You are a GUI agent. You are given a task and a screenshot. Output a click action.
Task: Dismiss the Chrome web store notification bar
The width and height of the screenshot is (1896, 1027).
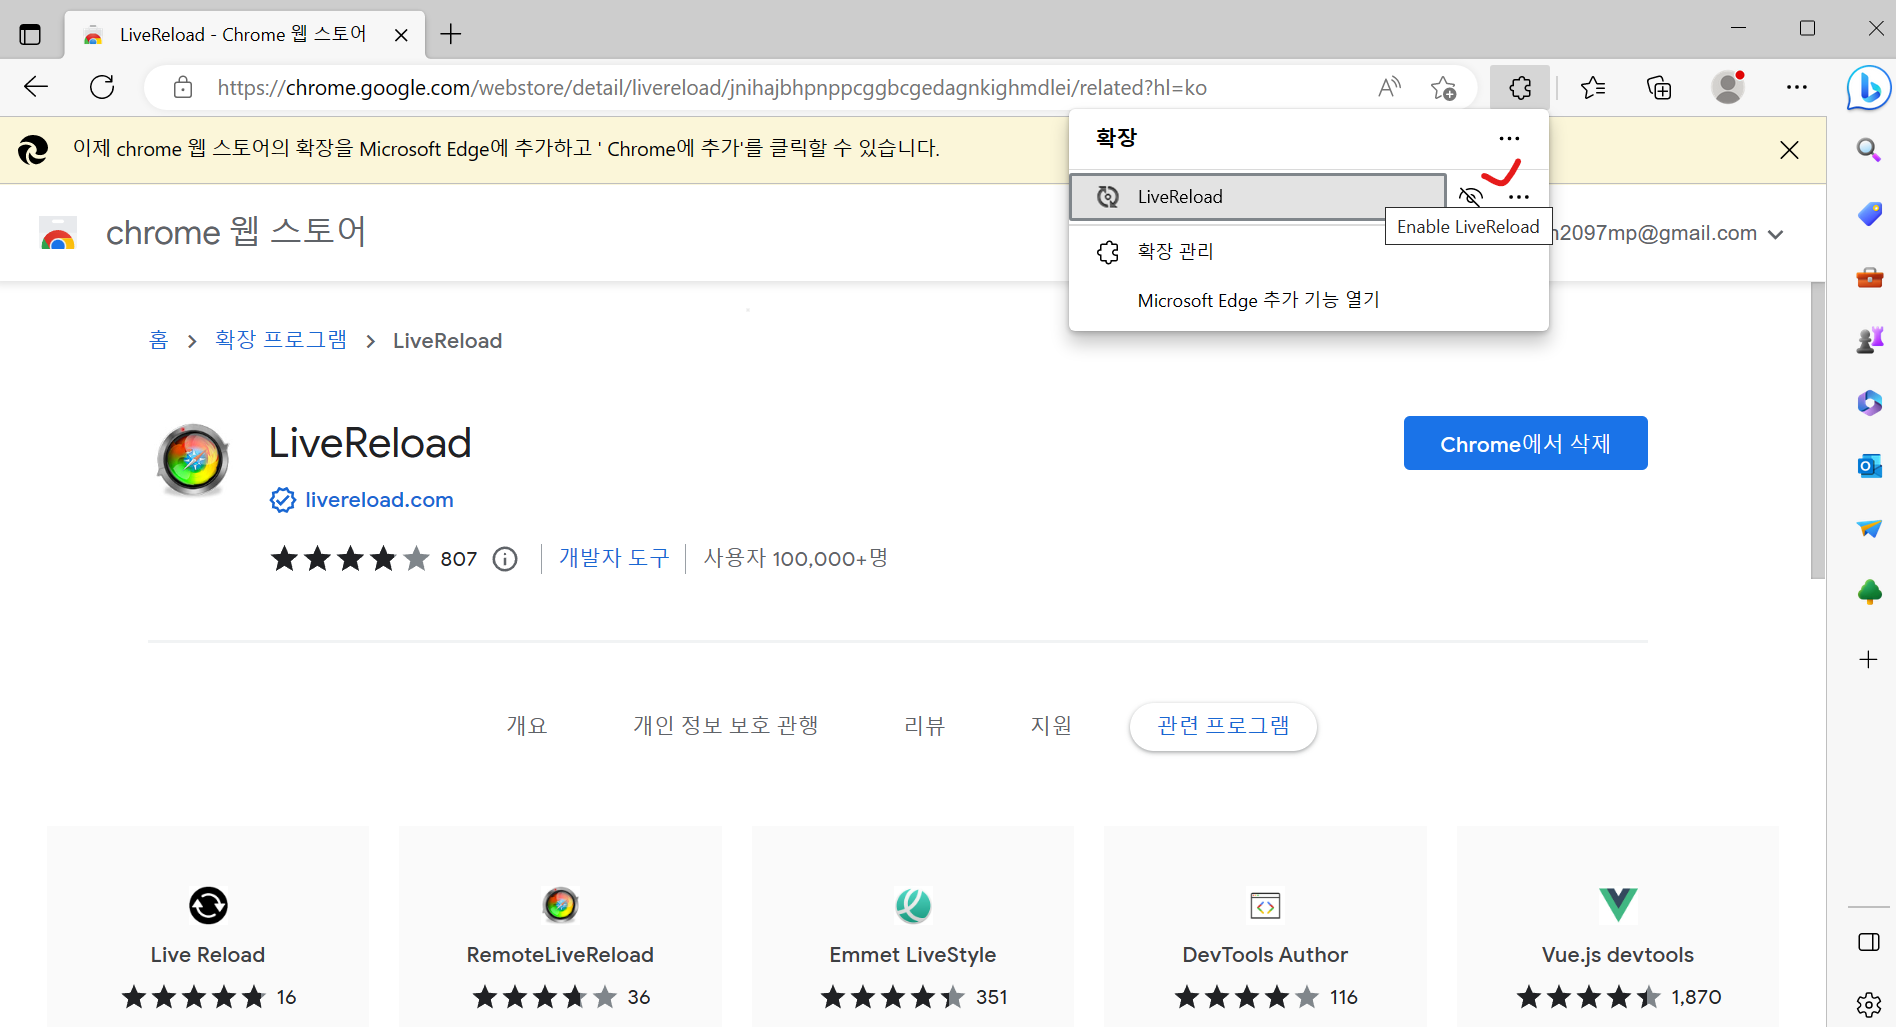tap(1789, 150)
